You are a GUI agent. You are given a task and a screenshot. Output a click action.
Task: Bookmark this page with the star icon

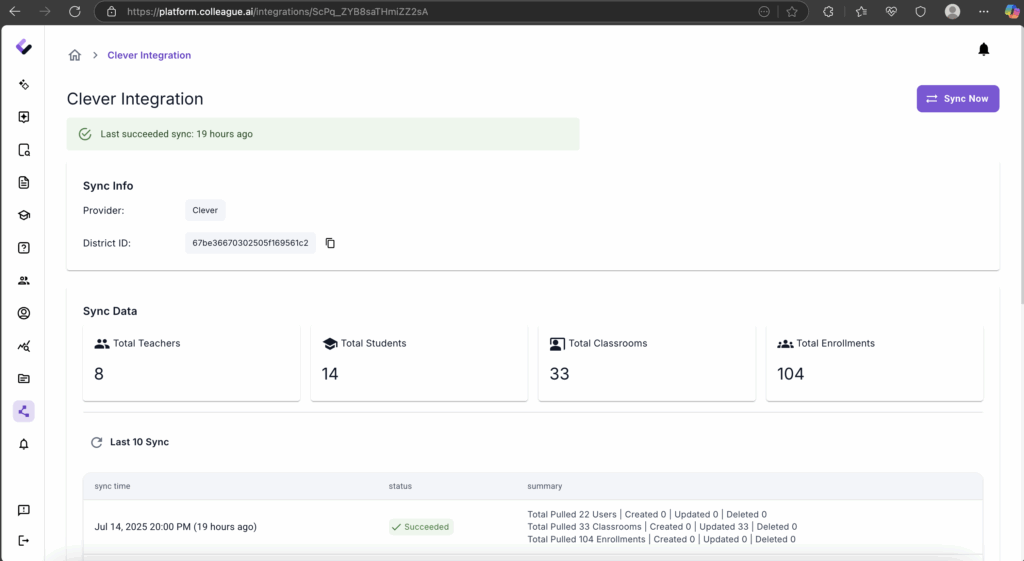[792, 11]
